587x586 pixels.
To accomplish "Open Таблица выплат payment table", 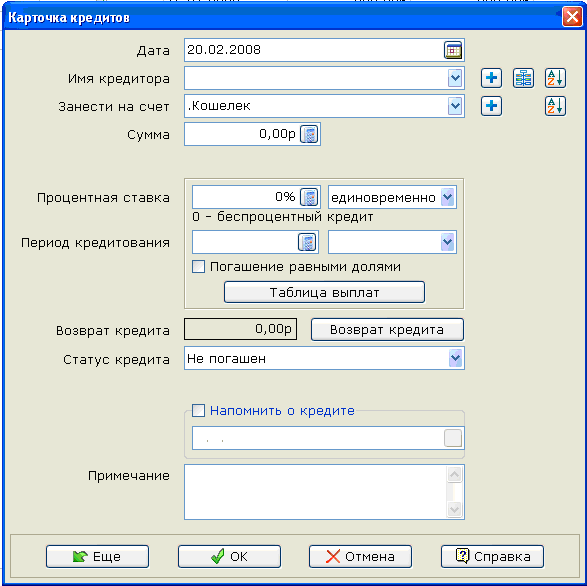I will click(324, 292).
